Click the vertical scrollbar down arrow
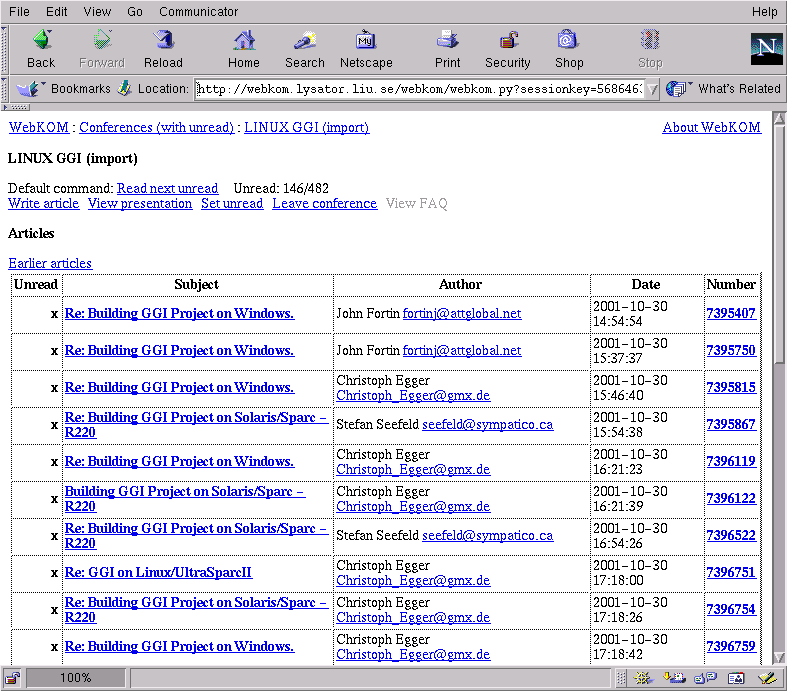The width and height of the screenshot is (787, 691). pos(779,657)
